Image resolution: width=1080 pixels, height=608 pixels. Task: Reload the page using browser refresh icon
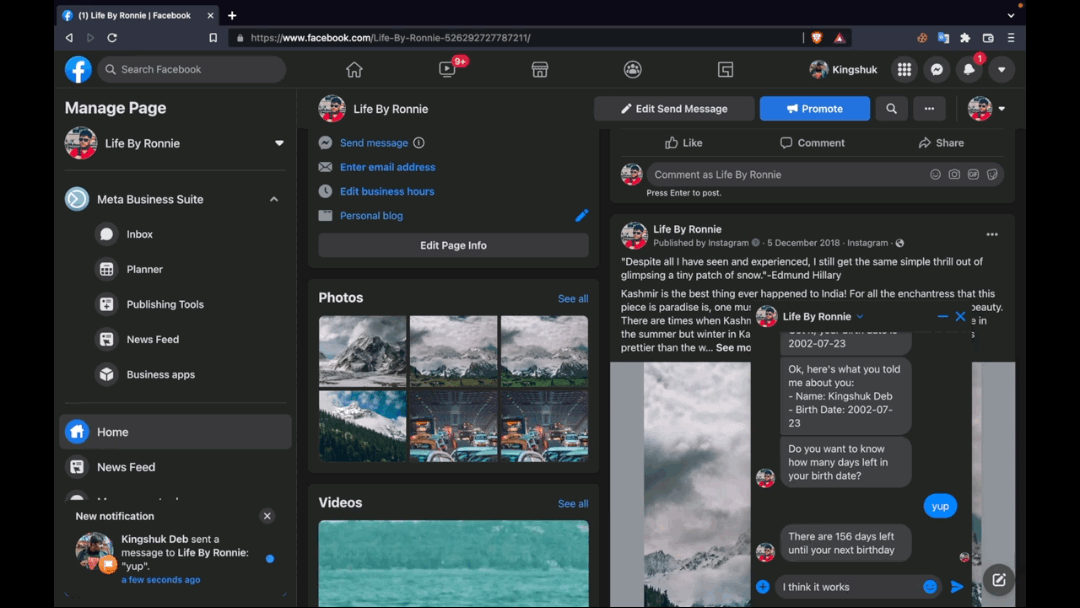point(112,38)
